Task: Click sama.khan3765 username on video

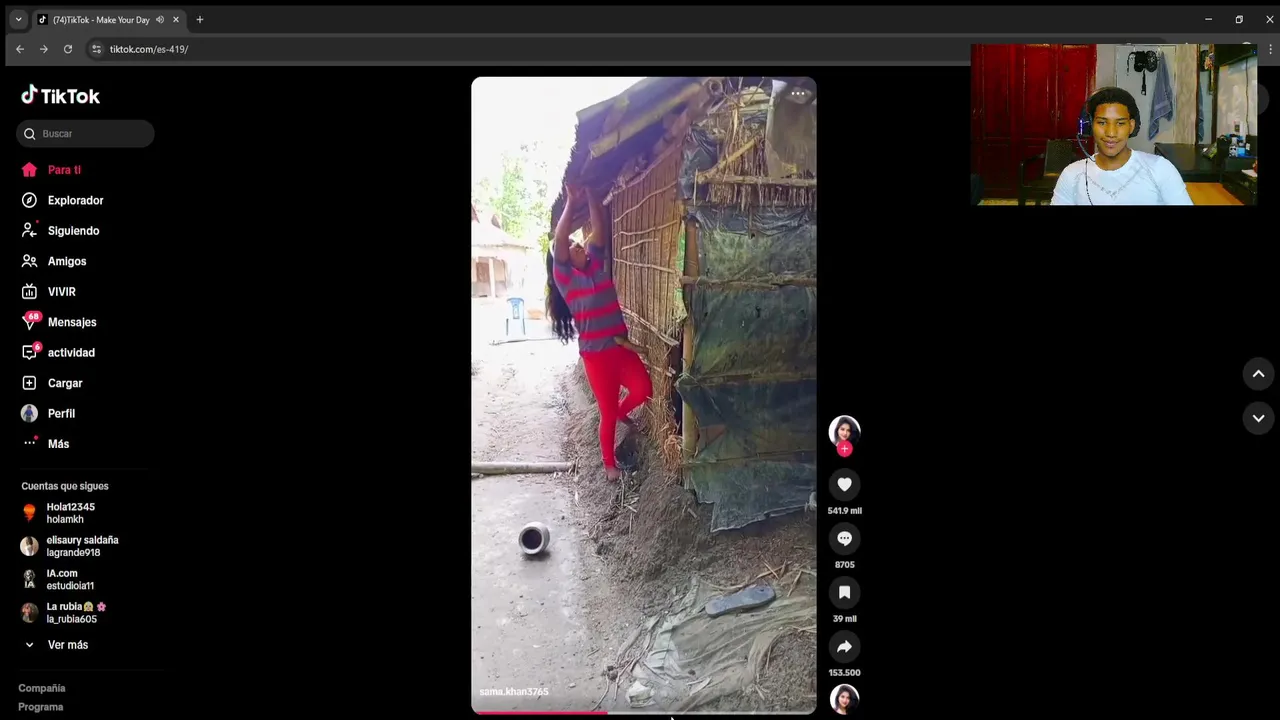Action: 513,692
